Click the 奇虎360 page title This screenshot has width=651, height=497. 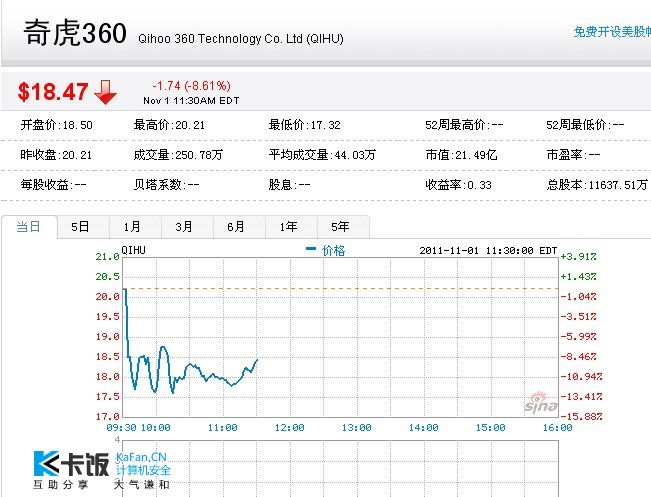(x=75, y=33)
